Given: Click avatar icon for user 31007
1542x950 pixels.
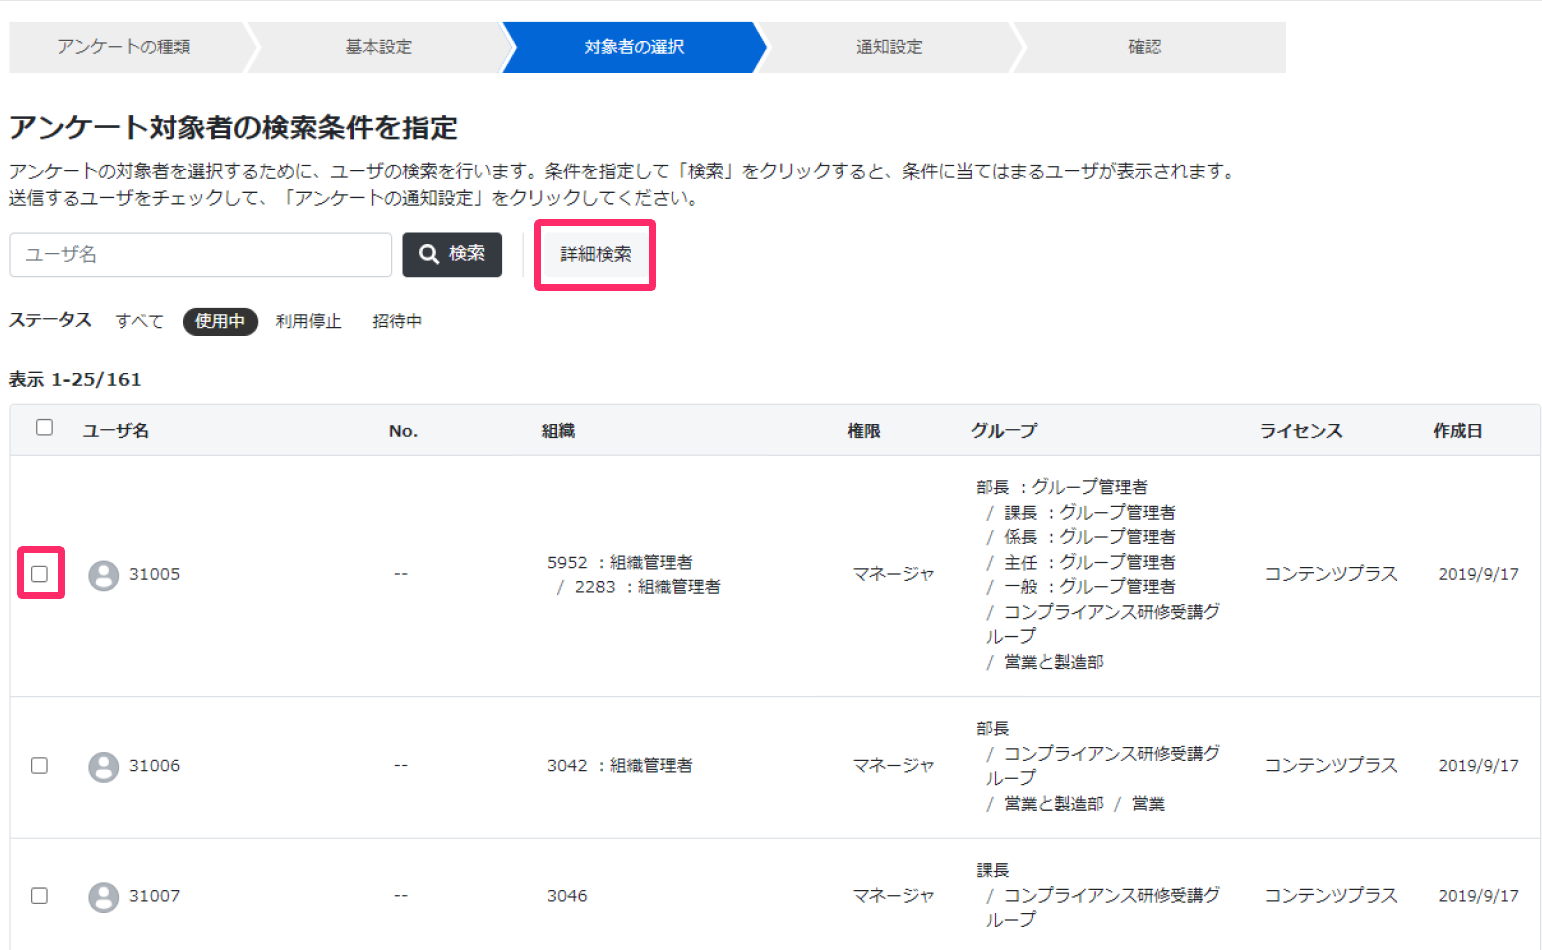Looking at the screenshot, I should 103,897.
